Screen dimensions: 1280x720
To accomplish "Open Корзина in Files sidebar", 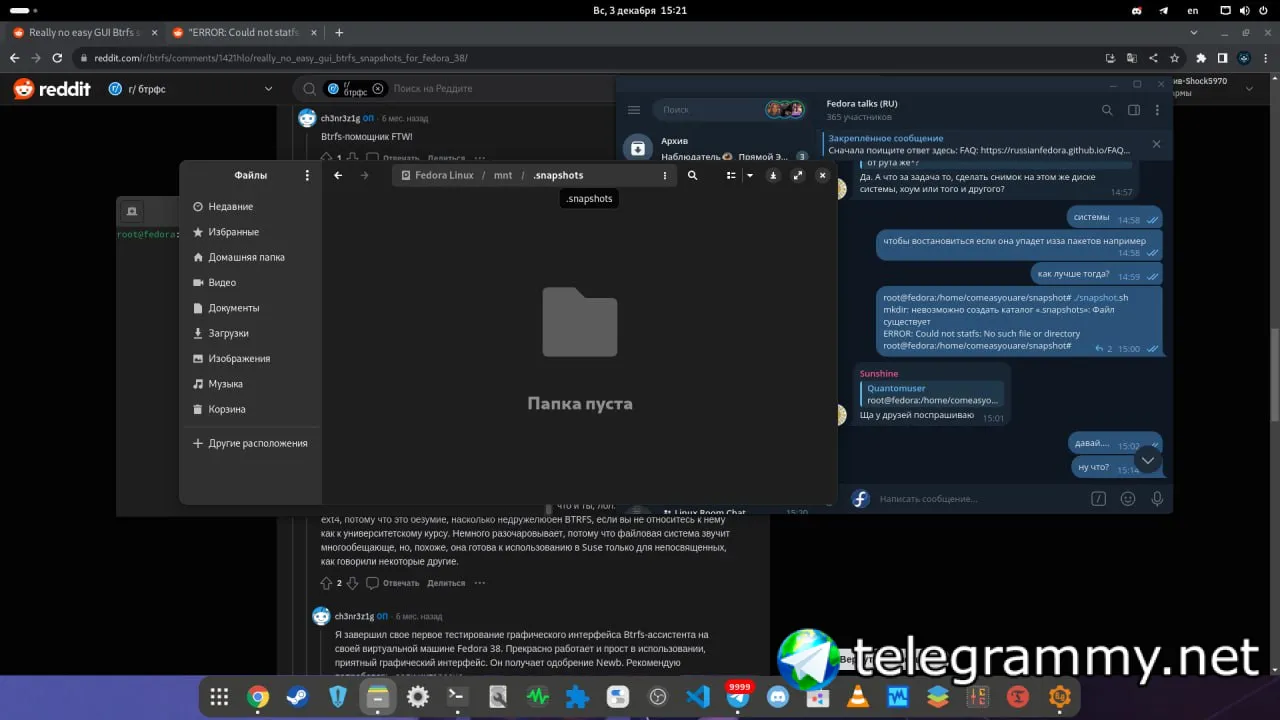I will pyautogui.click(x=251, y=409).
